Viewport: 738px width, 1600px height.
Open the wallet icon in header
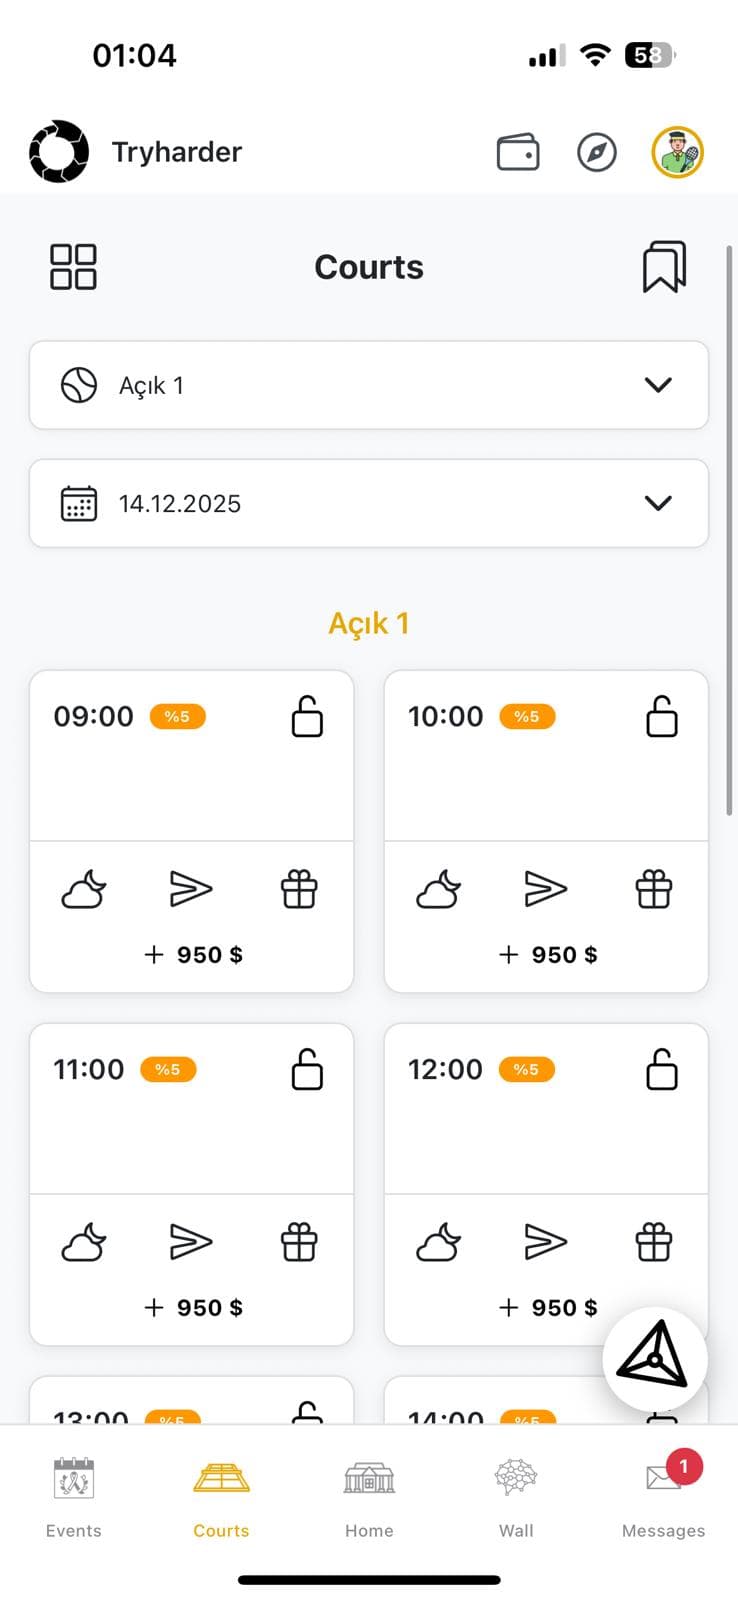pos(518,153)
